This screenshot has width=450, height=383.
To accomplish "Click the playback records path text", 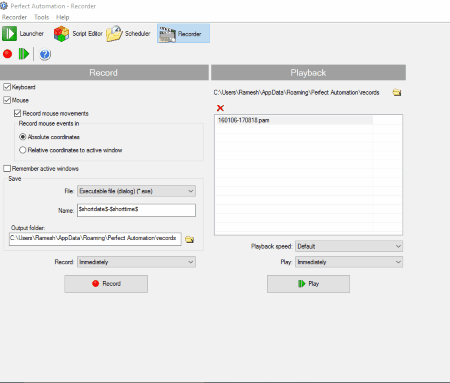I will pos(296,93).
